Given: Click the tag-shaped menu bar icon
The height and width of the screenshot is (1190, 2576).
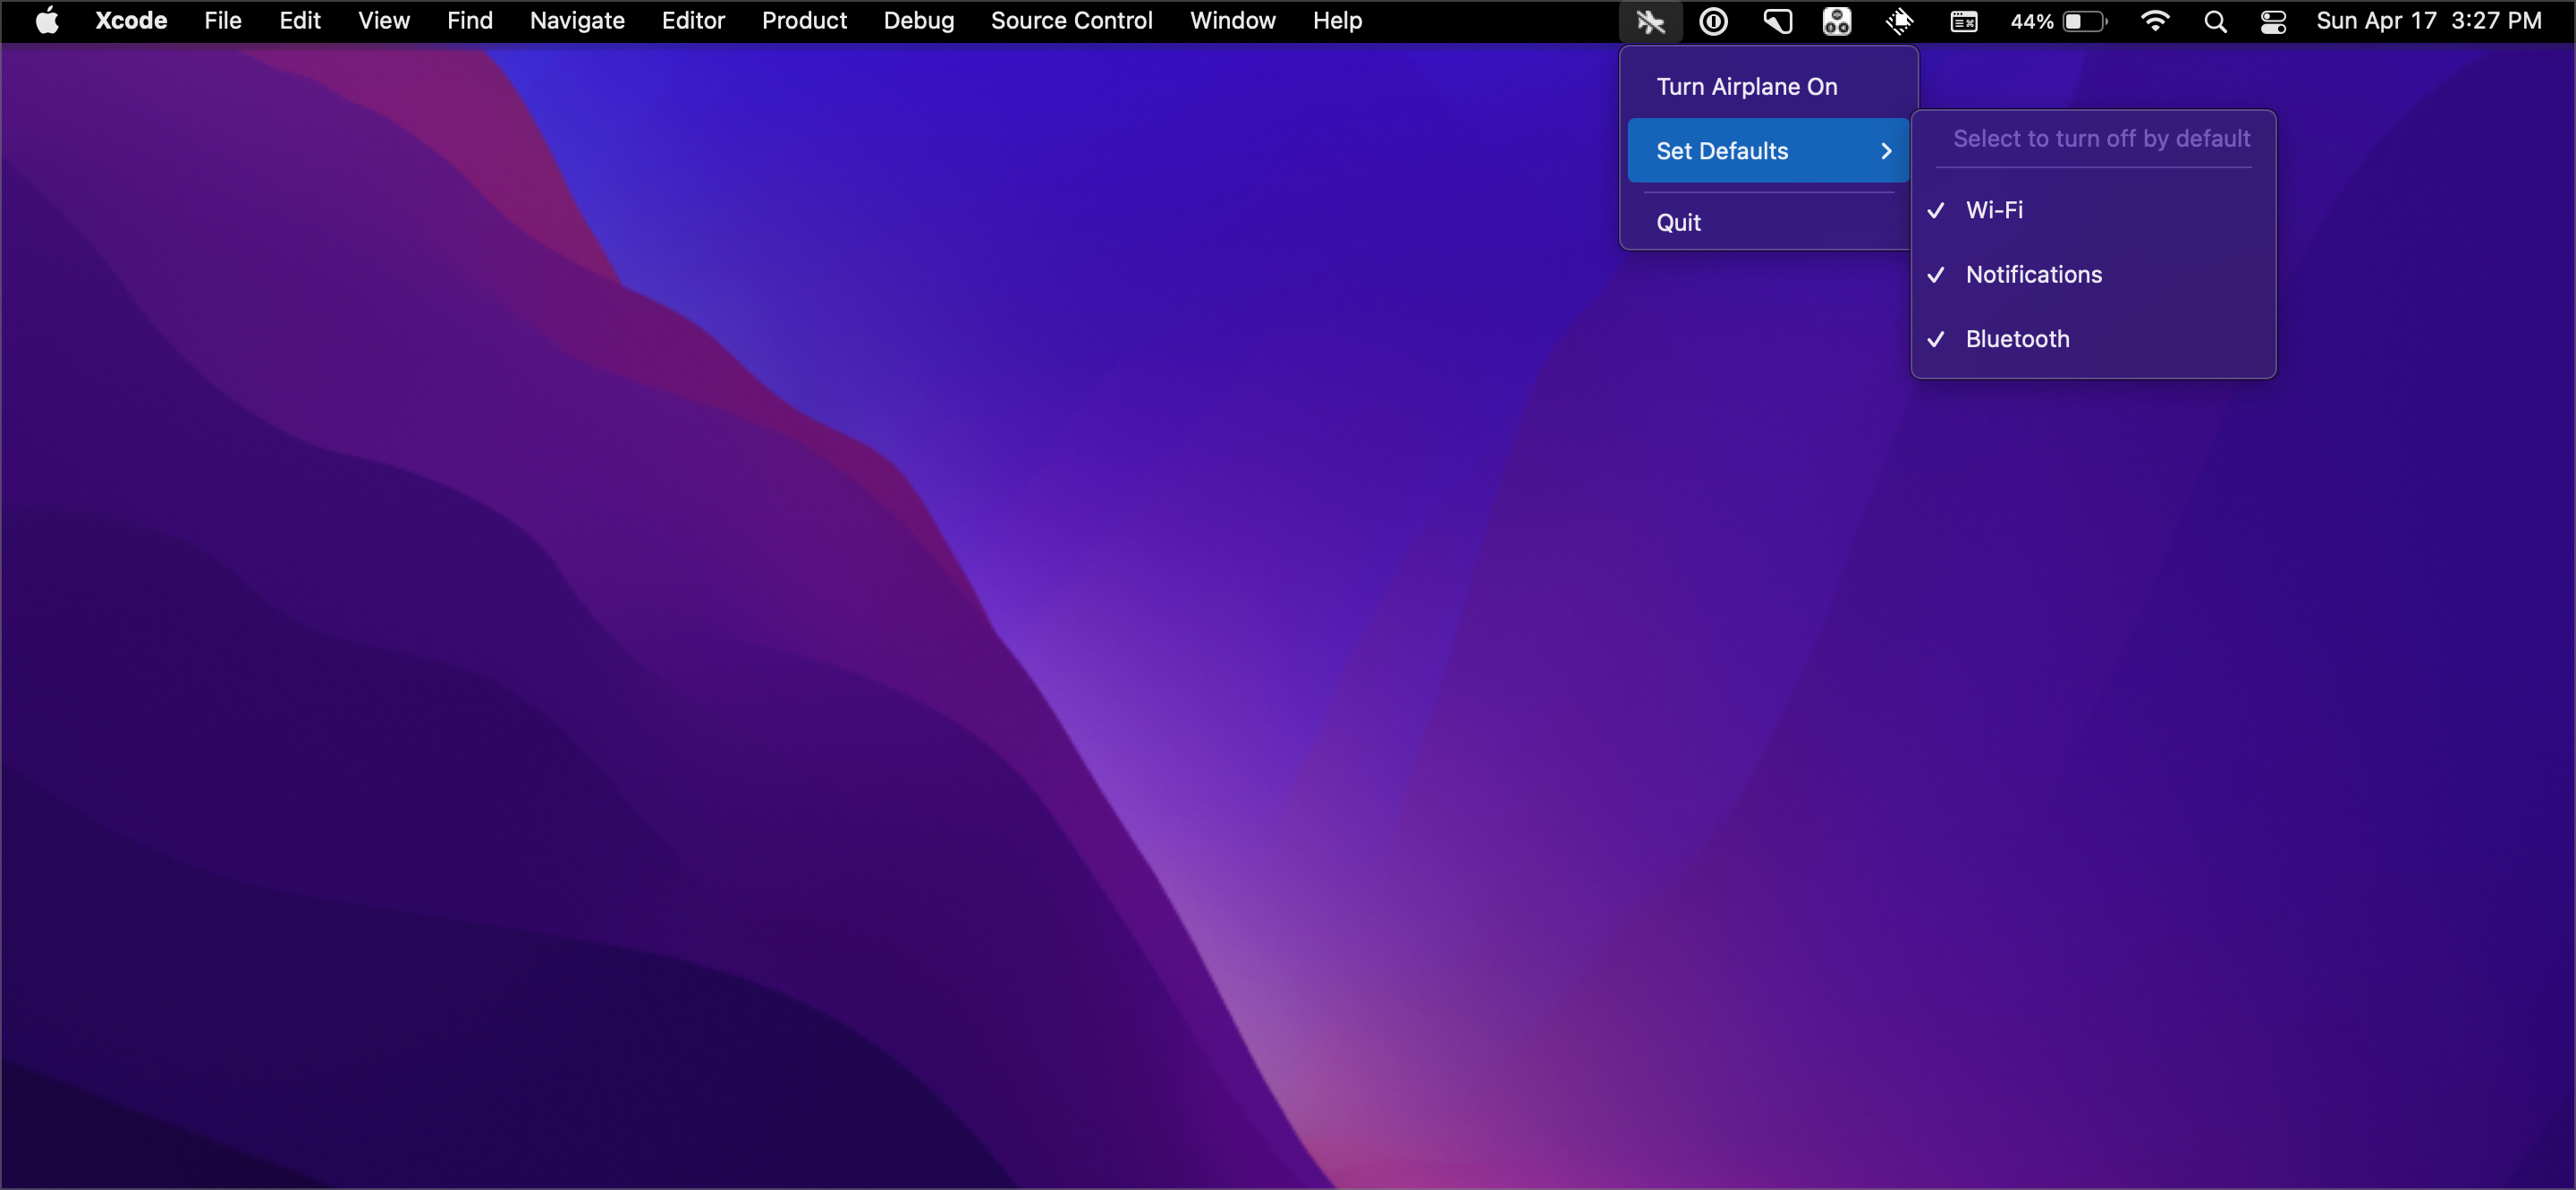Looking at the screenshot, I should (1776, 21).
